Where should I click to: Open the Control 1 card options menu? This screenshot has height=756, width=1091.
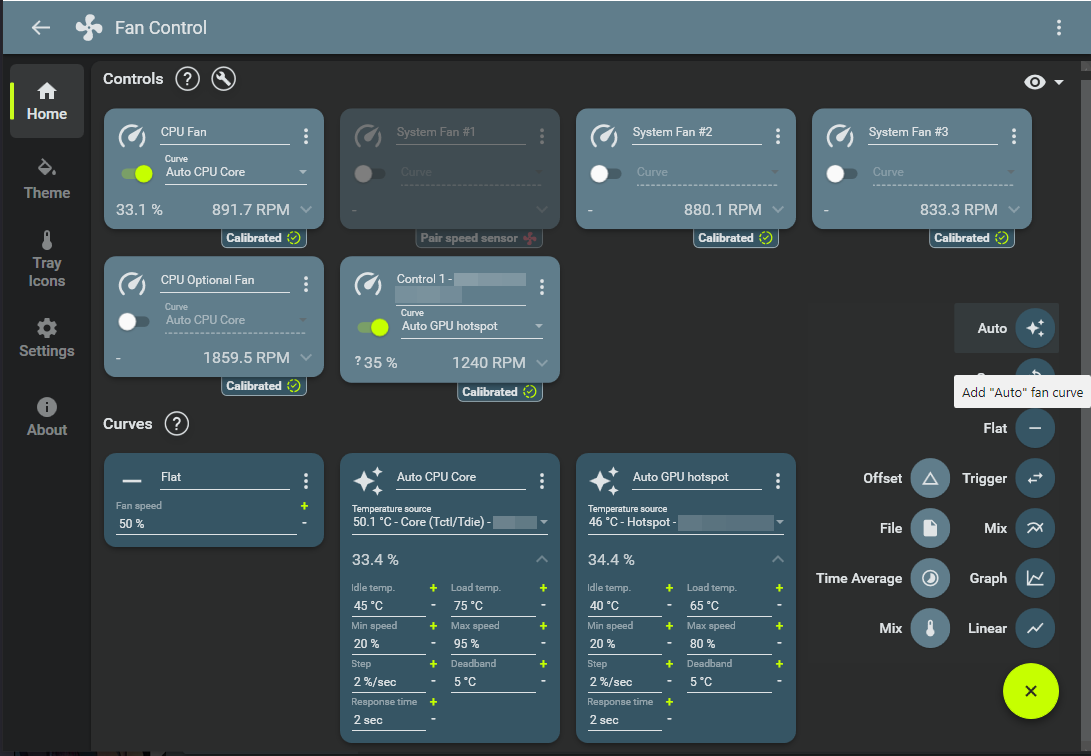point(542,287)
